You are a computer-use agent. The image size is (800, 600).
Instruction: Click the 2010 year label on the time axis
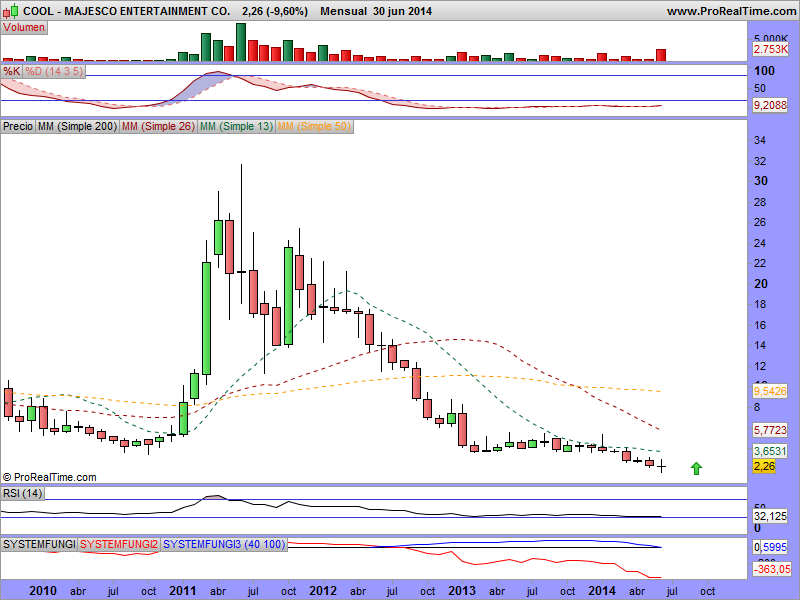point(43,591)
